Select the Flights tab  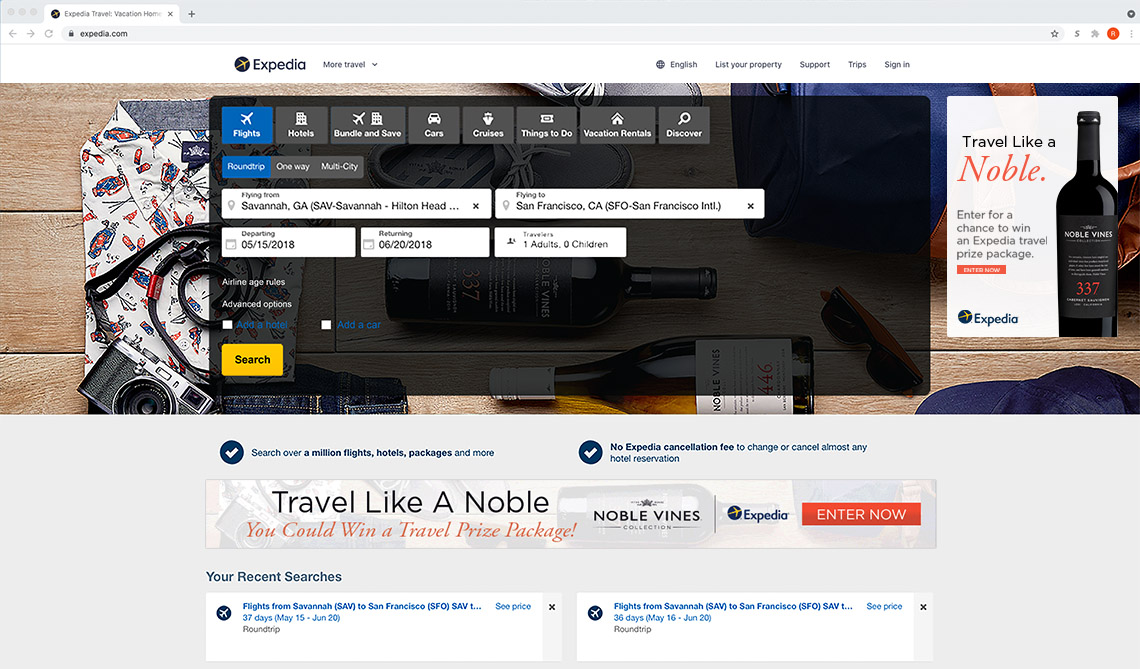coord(247,124)
